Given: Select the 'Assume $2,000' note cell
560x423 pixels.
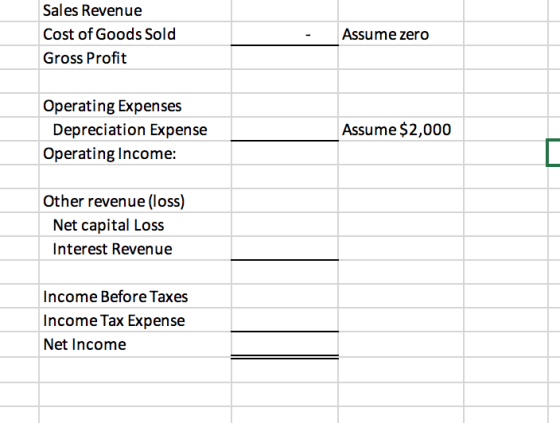Looking at the screenshot, I should [x=401, y=129].
